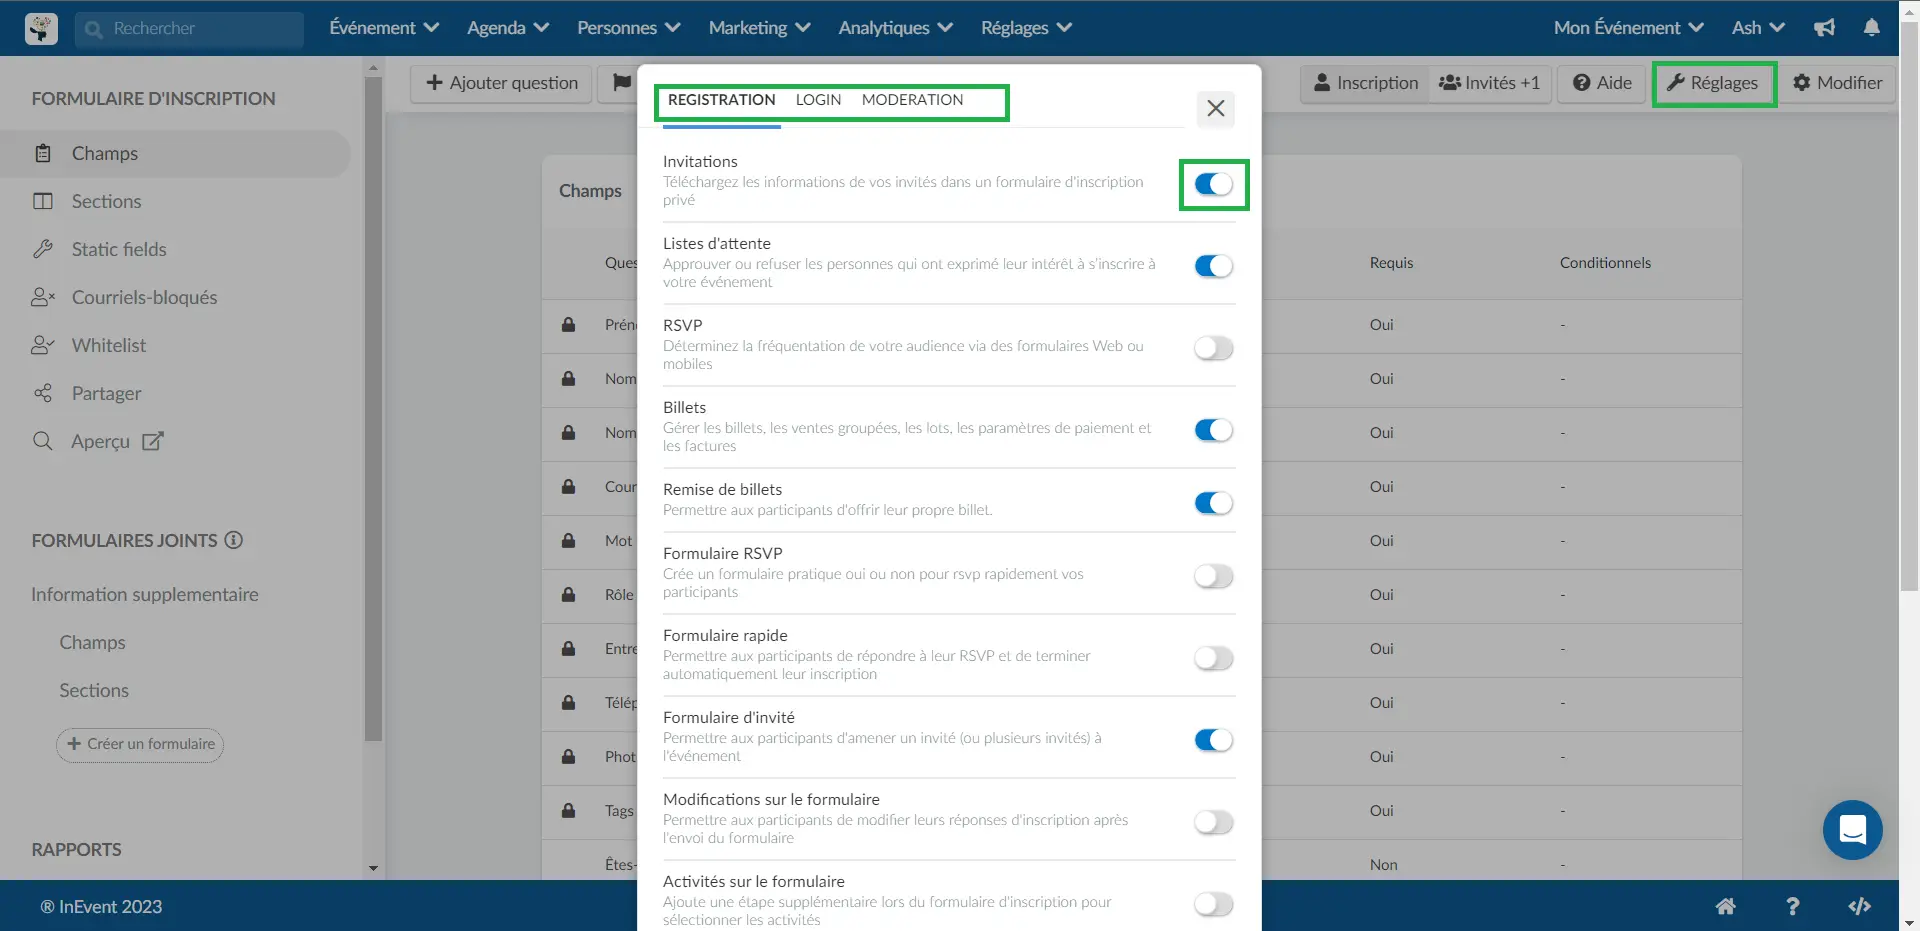Click the sidebar scrollbar down arrow
The width and height of the screenshot is (1920, 931).
(x=373, y=868)
